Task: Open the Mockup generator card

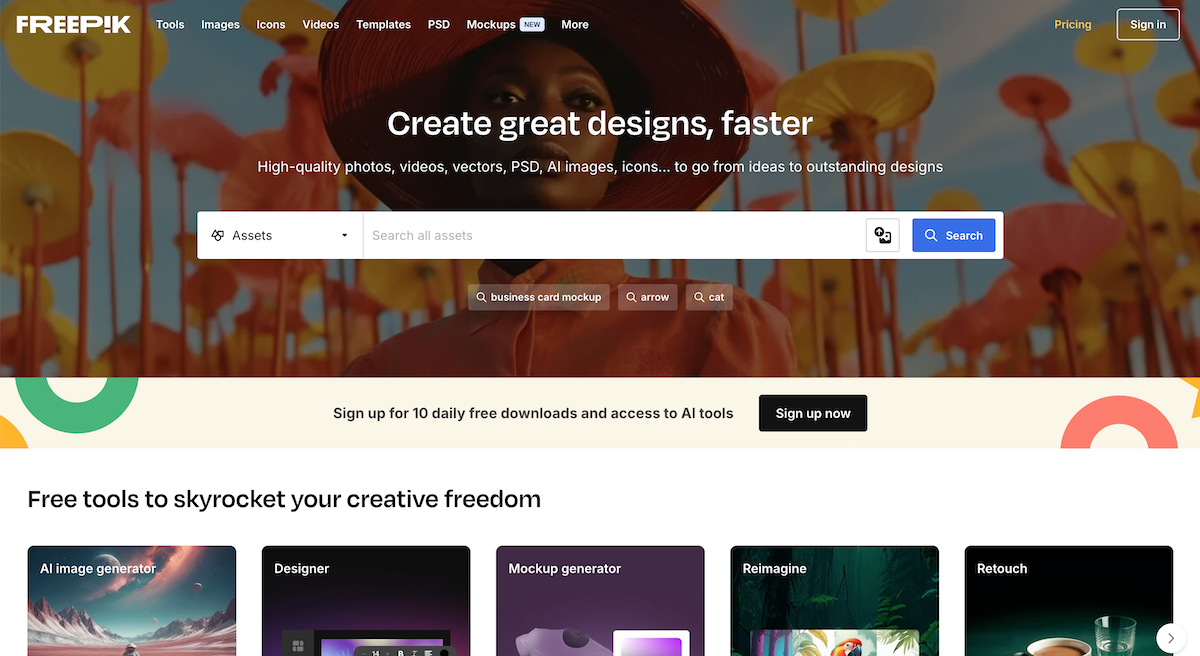Action: click(600, 601)
